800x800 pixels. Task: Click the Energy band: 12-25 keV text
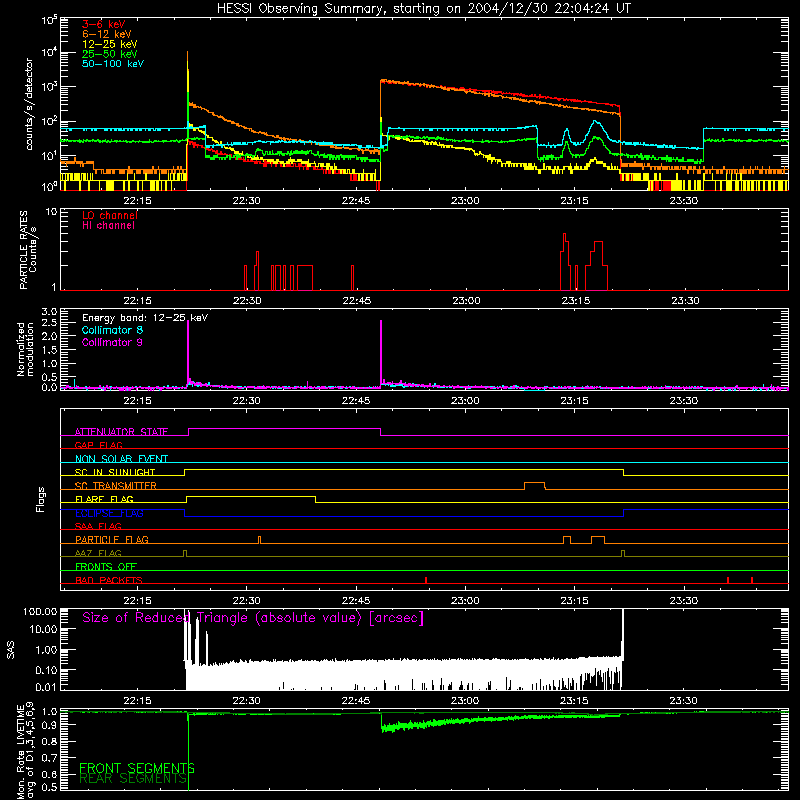145,318
